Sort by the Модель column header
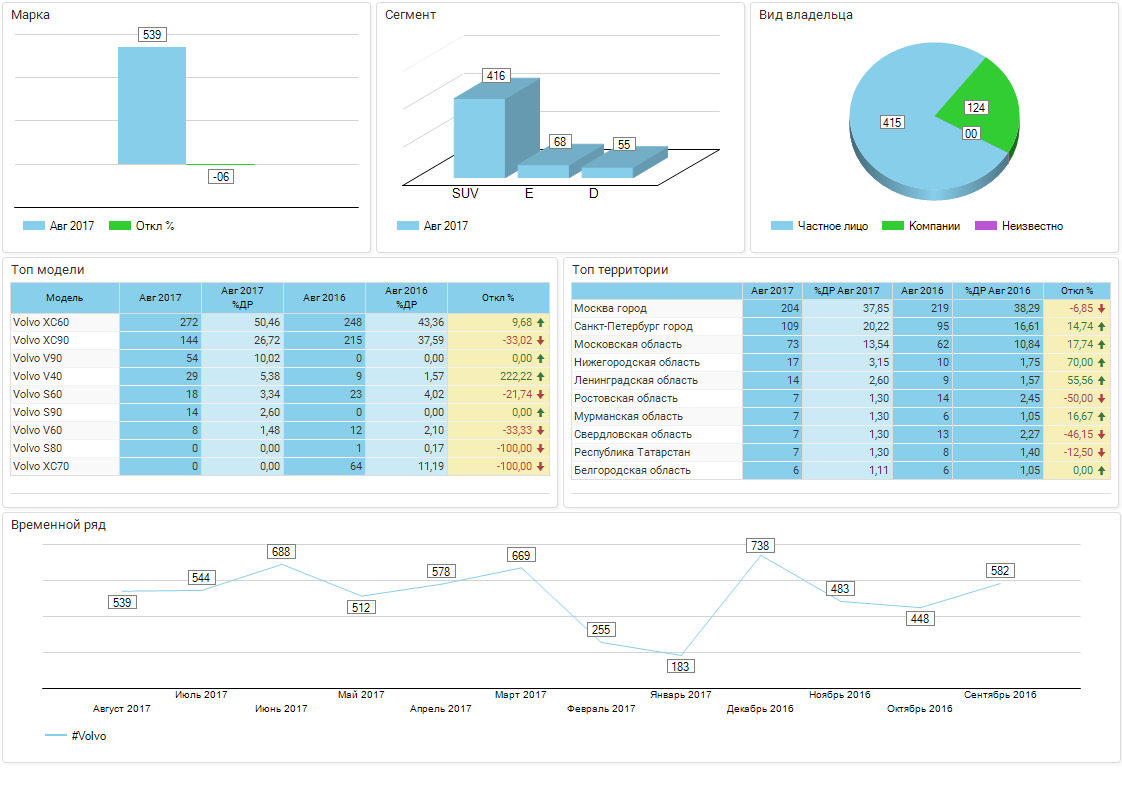This screenshot has height=793, width=1122. pos(65,298)
